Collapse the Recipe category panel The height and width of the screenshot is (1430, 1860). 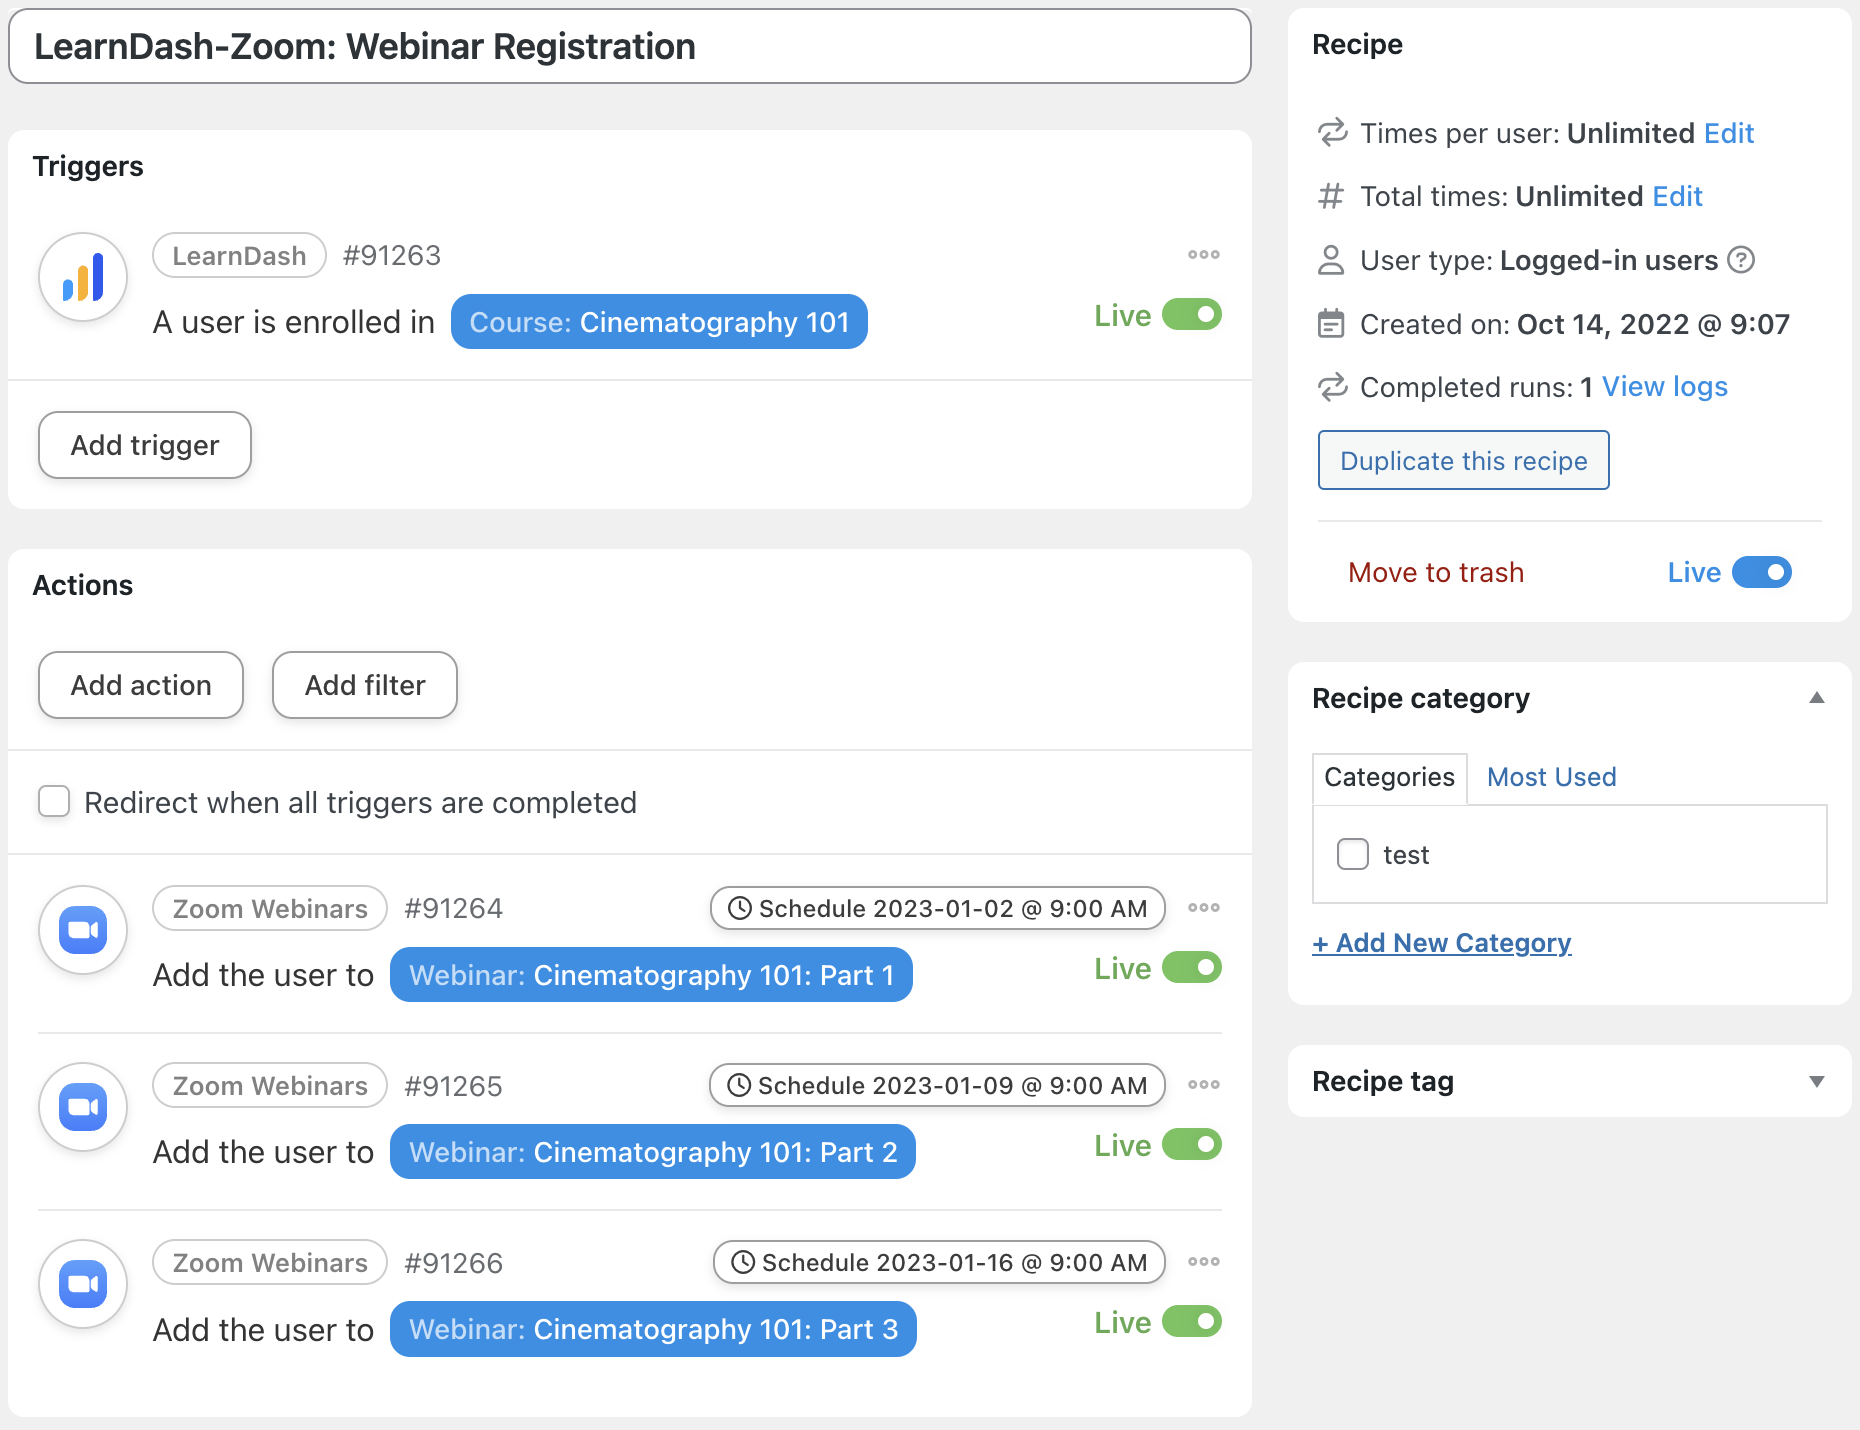point(1817,698)
